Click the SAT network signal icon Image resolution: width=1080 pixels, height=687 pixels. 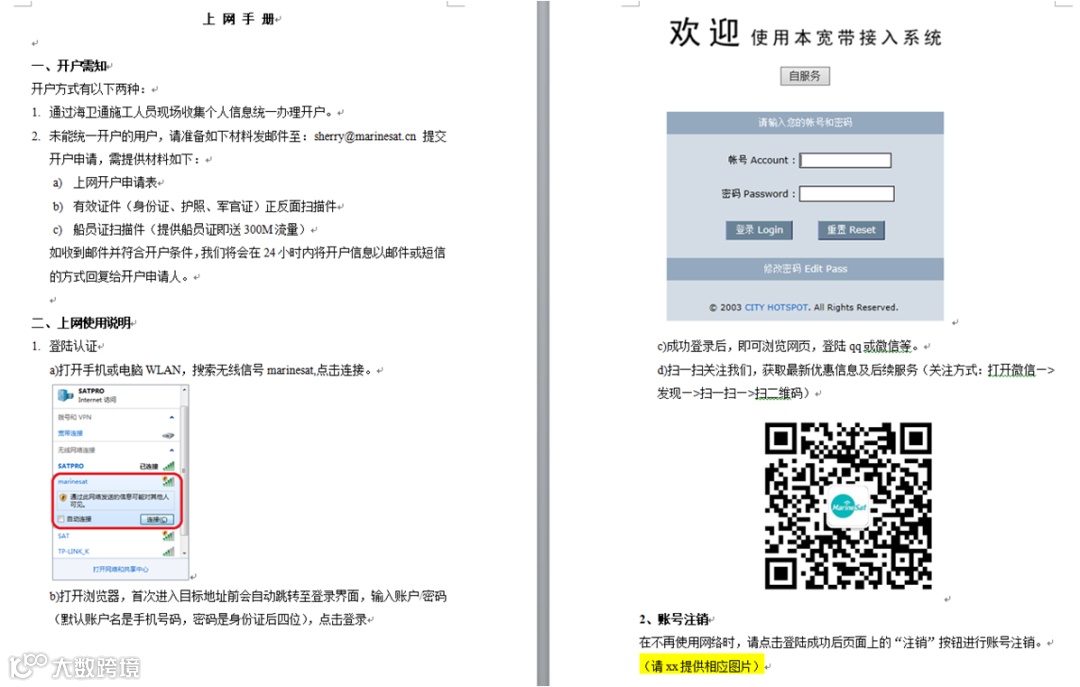(x=168, y=537)
